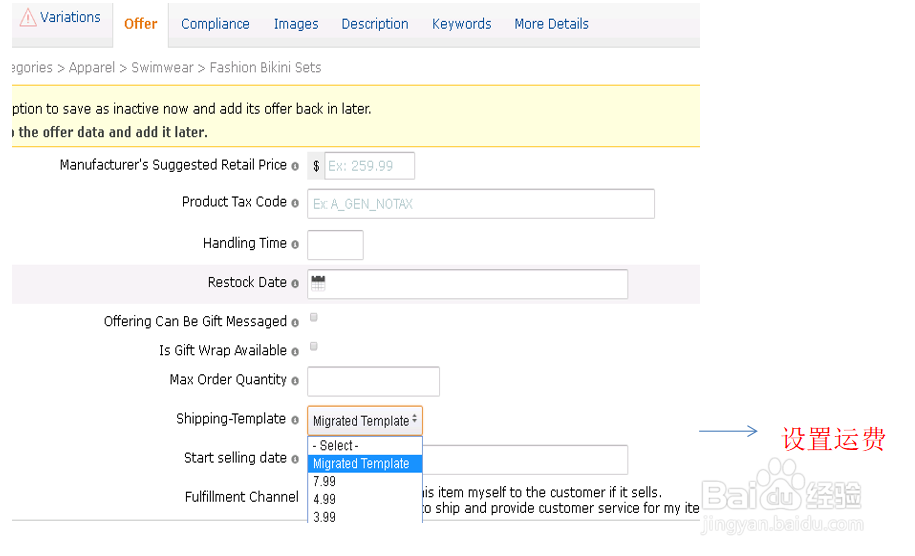Open the Keywords tab
915x556 pixels.
[x=461, y=24]
